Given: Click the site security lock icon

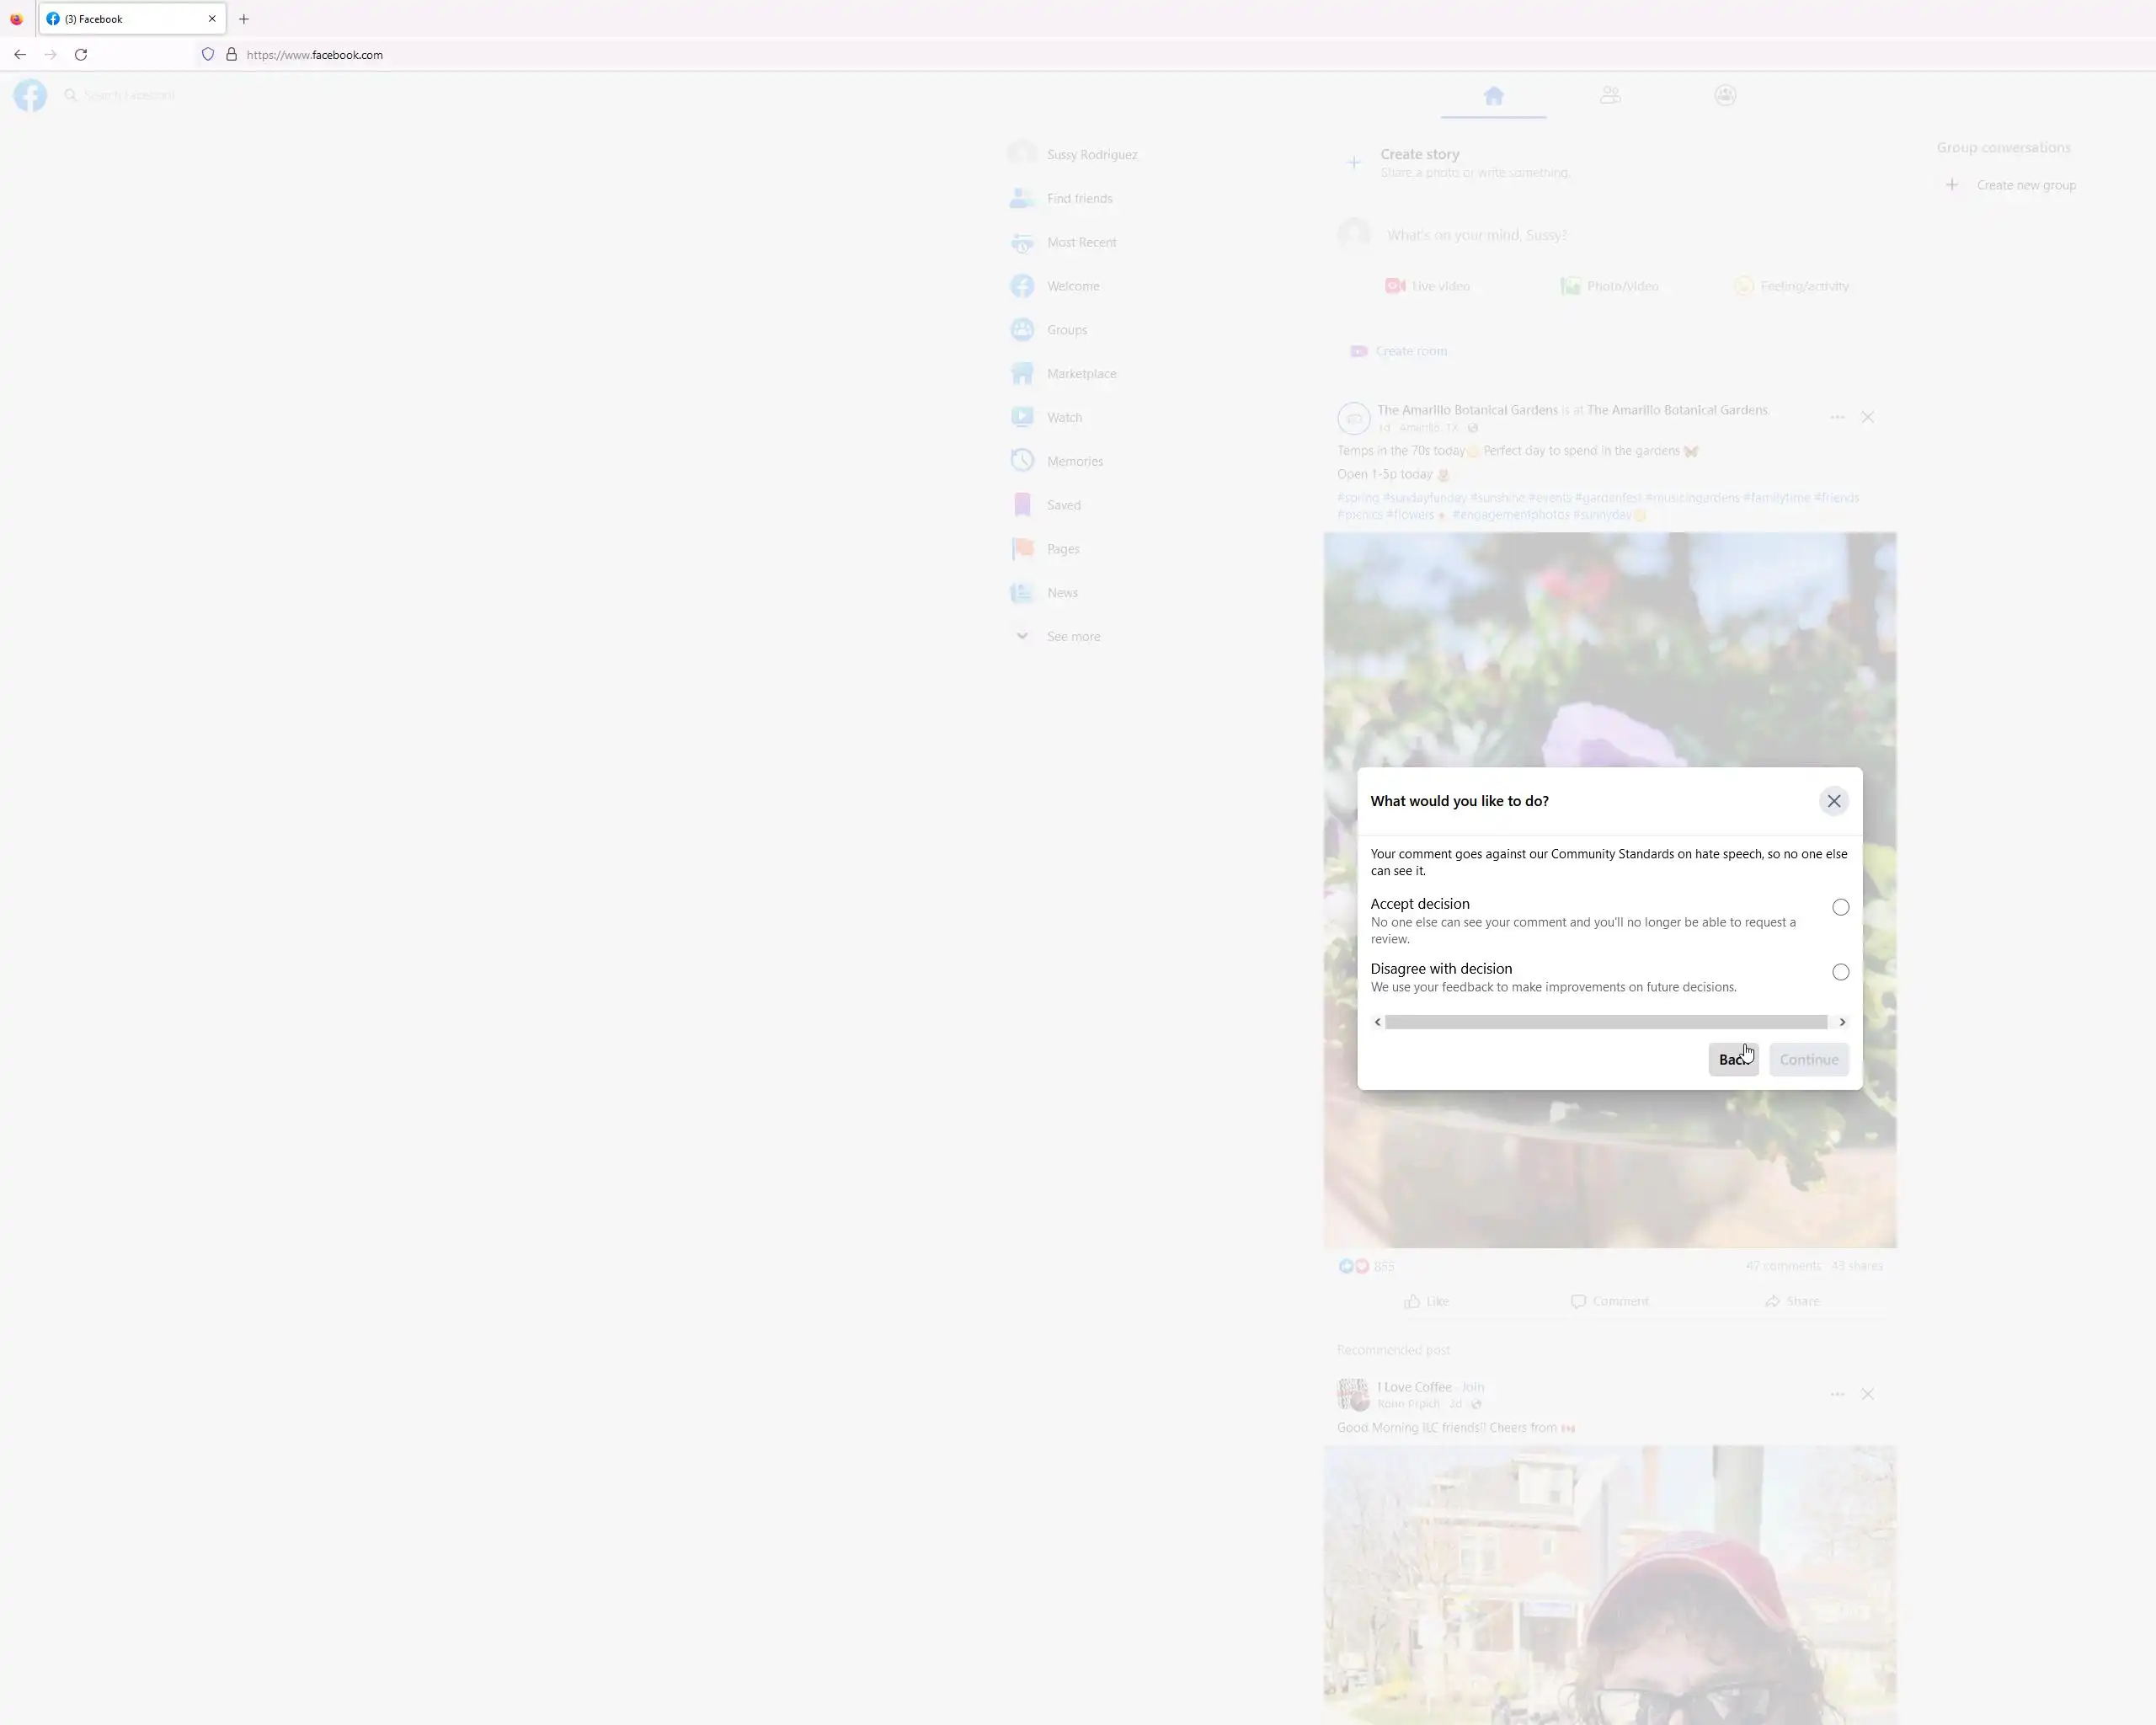Looking at the screenshot, I should [231, 55].
